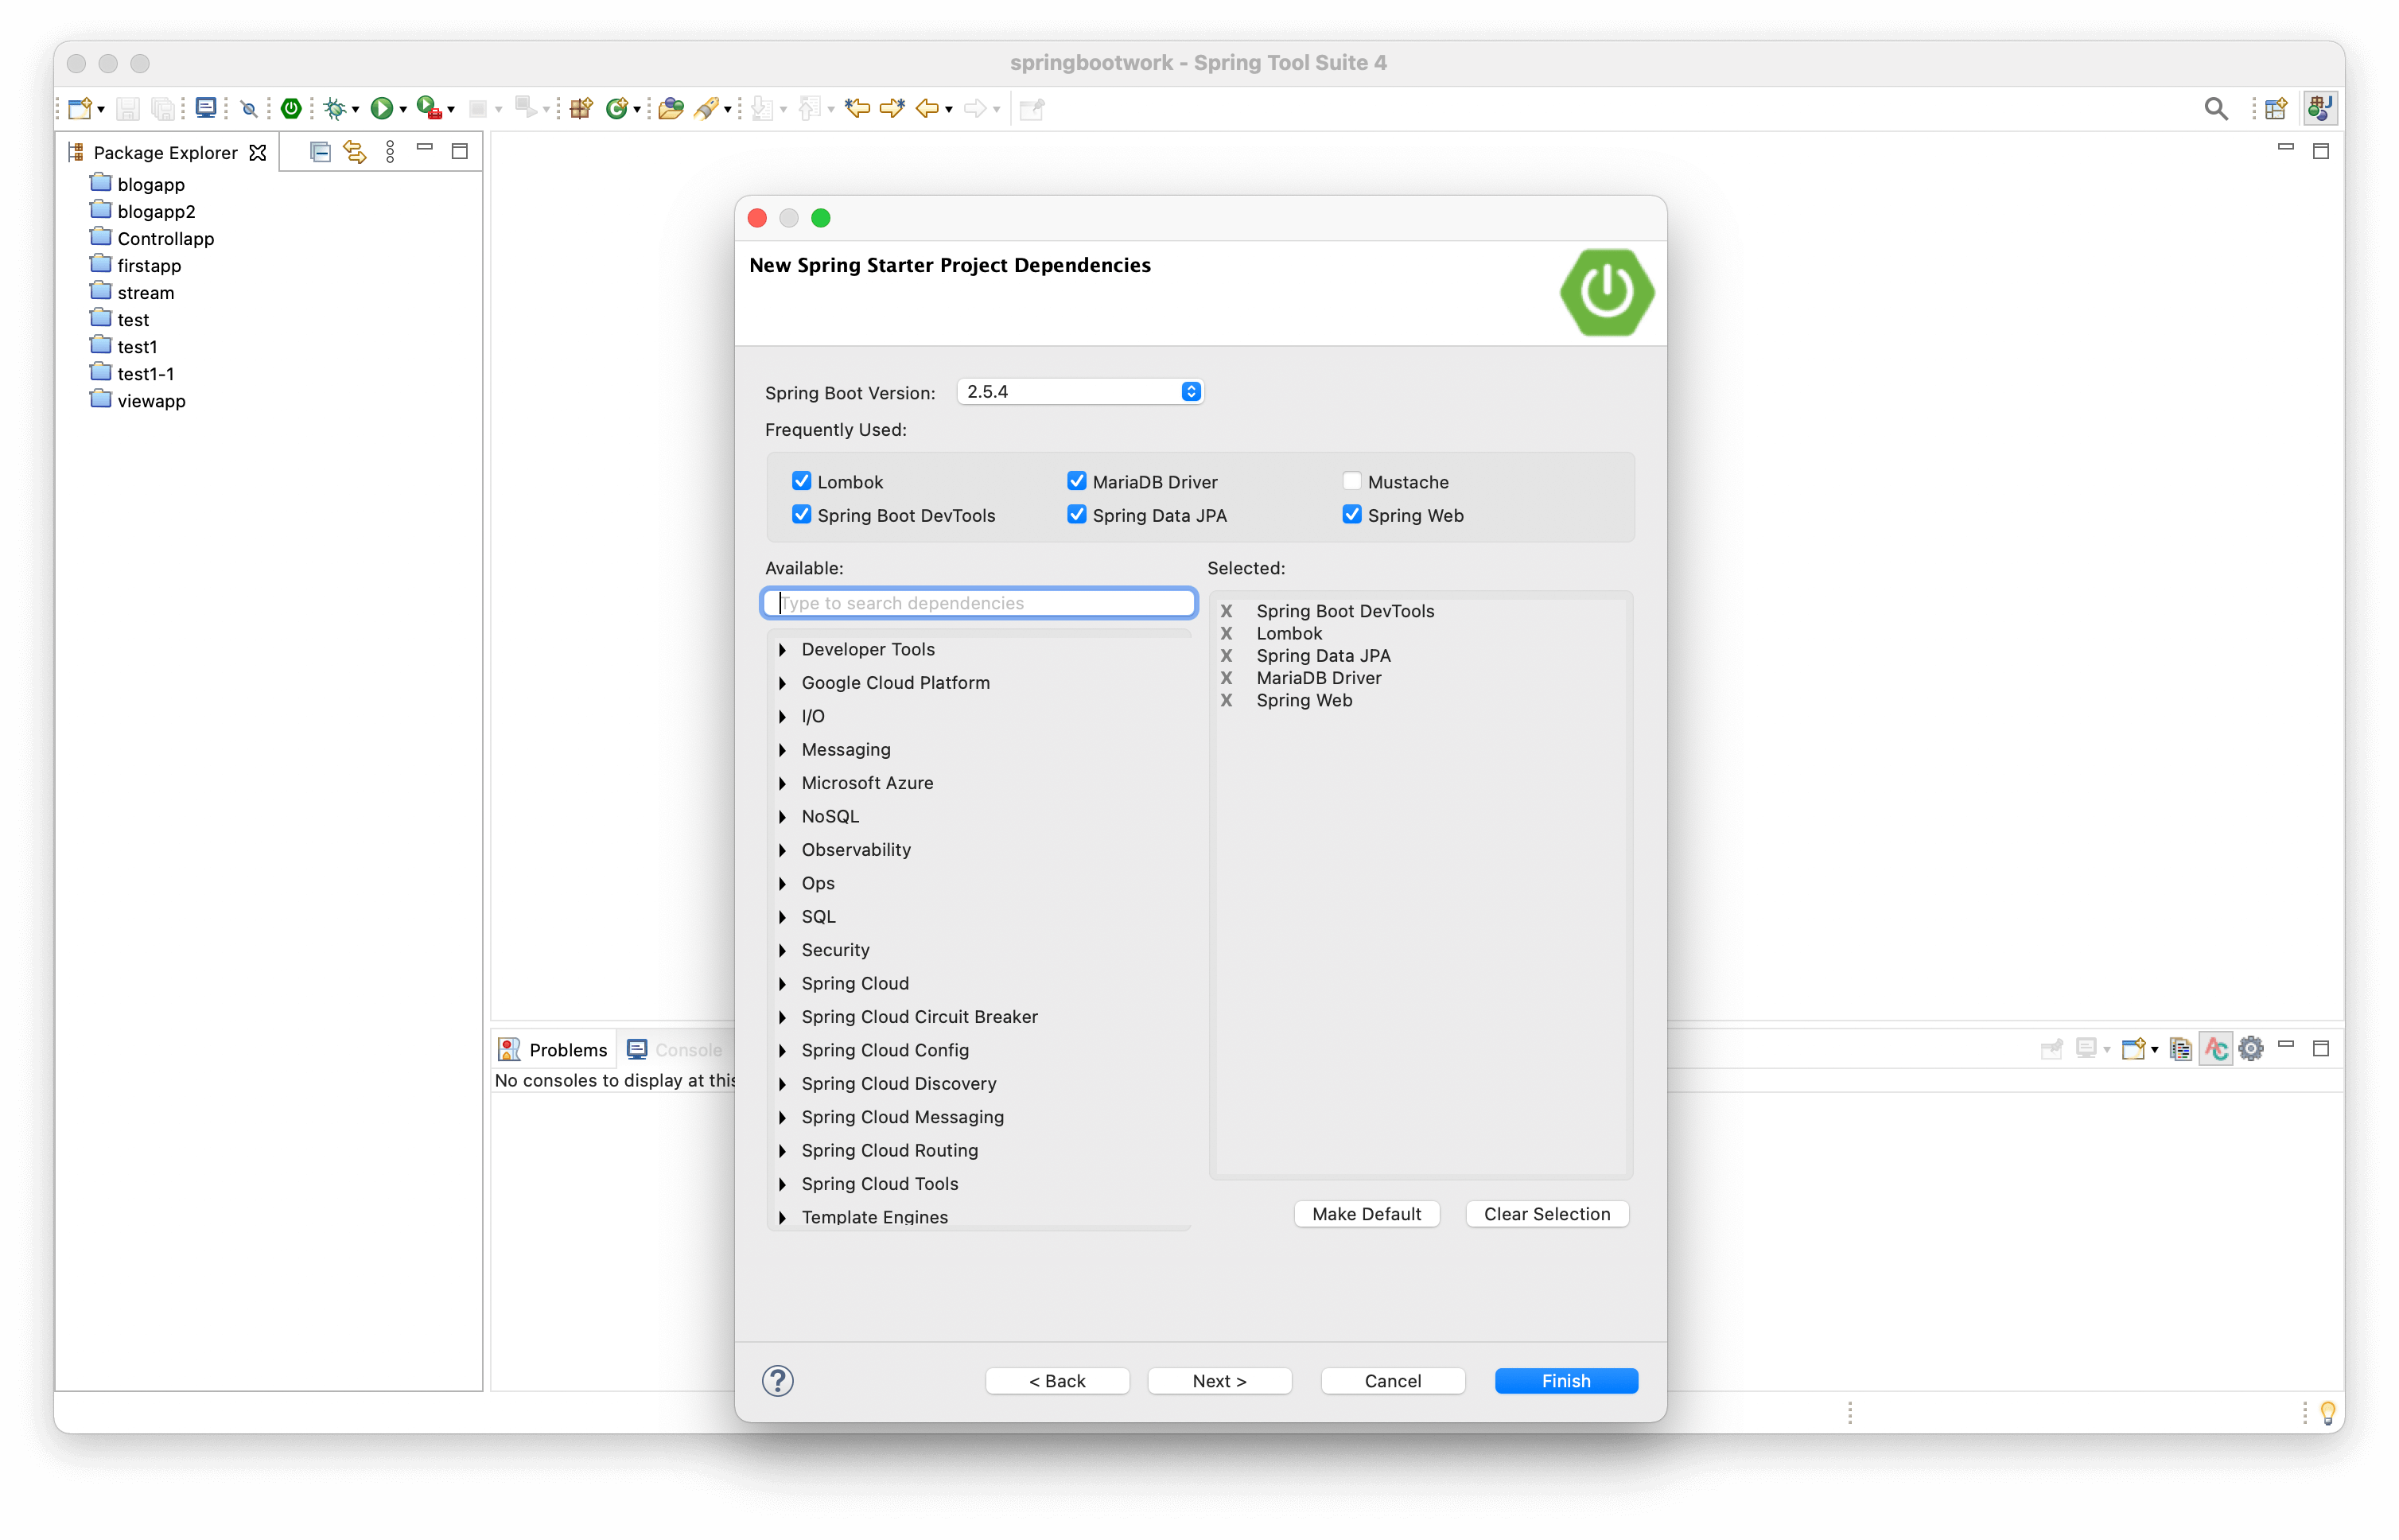Remove Spring Data JPA via its X
The height and width of the screenshot is (1540, 2399).
tap(1226, 655)
